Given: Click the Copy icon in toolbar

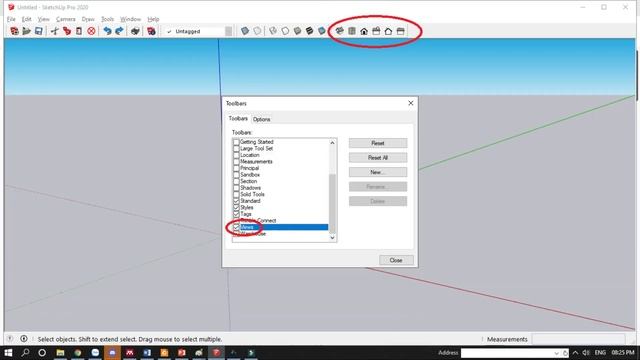Looking at the screenshot, I should point(67,31).
